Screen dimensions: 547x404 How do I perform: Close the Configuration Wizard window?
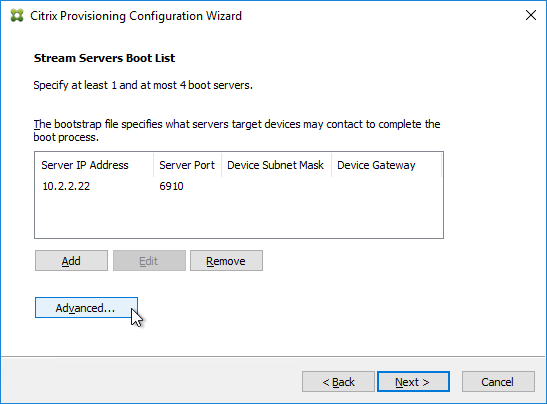pos(531,15)
